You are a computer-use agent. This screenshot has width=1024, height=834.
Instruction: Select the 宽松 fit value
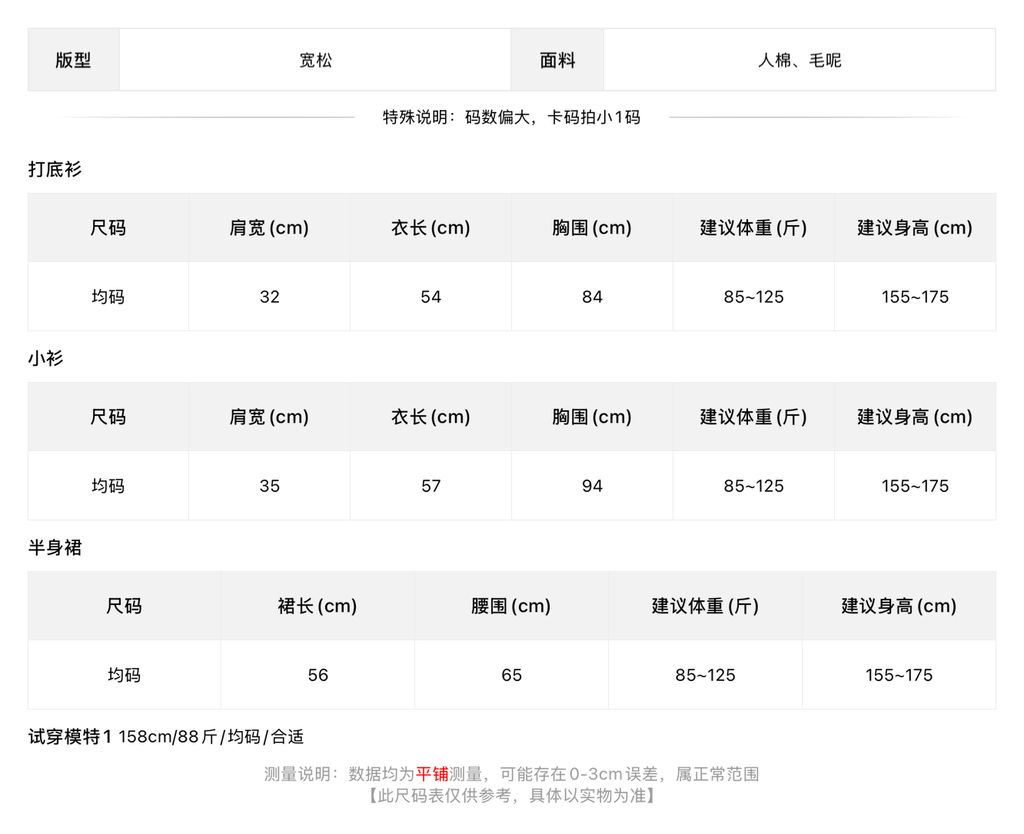[315, 60]
